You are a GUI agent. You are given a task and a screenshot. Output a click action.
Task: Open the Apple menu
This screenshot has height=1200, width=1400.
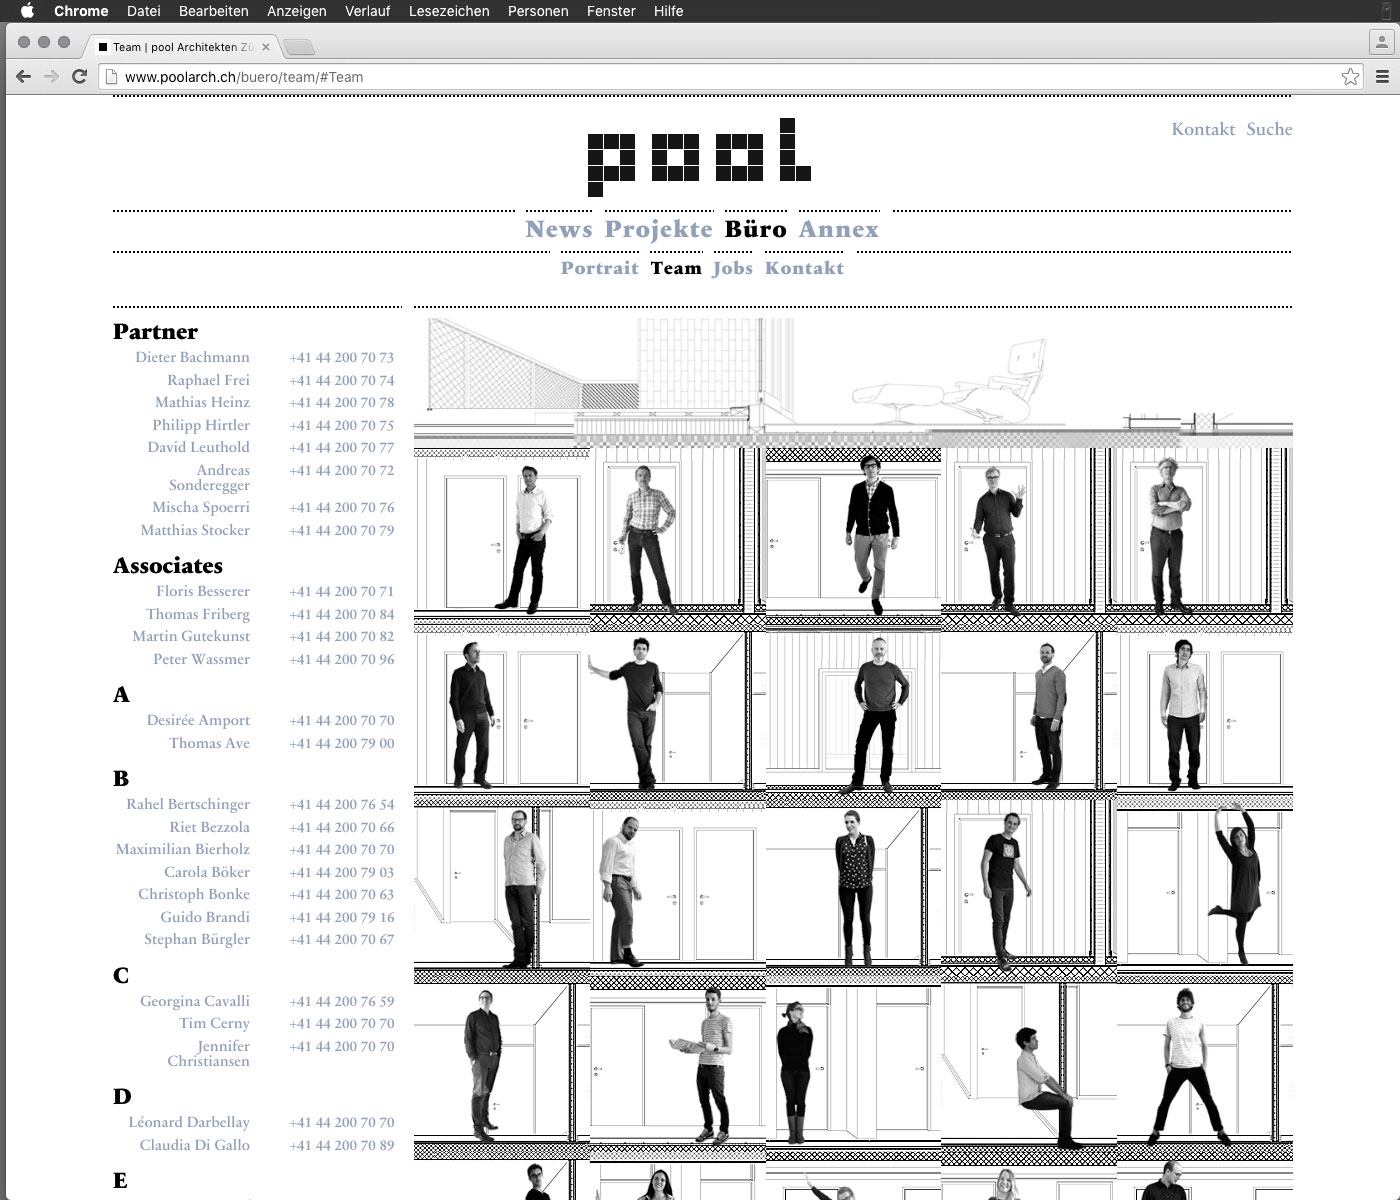pos(27,11)
